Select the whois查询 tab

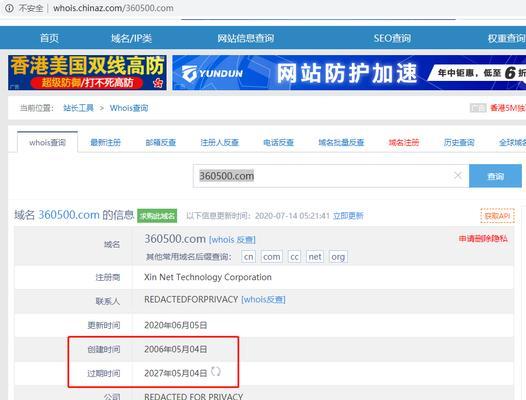pos(47,143)
